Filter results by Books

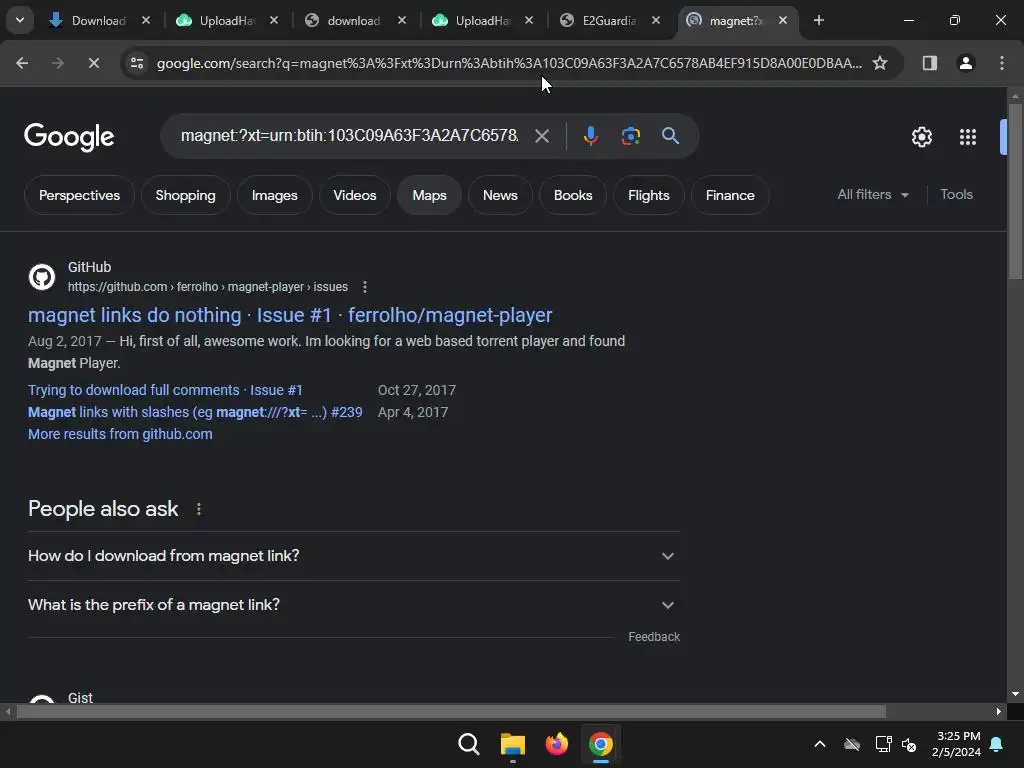pos(573,195)
